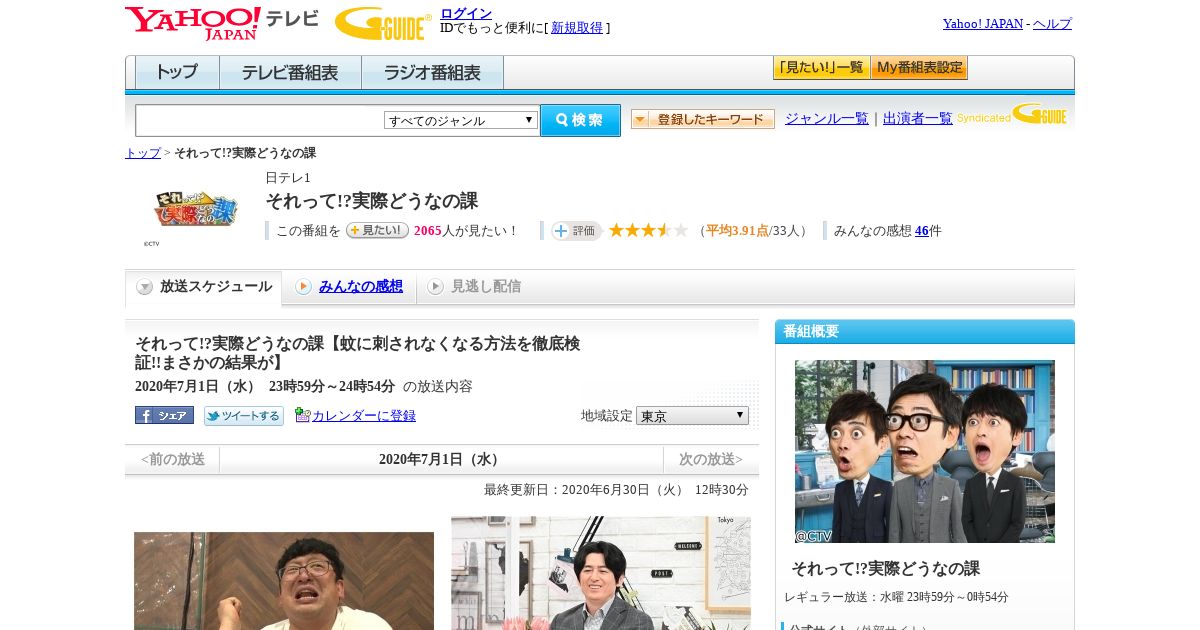This screenshot has height=630, width=1200.
Task: Open My番組表設定 button
Action: pos(919,68)
